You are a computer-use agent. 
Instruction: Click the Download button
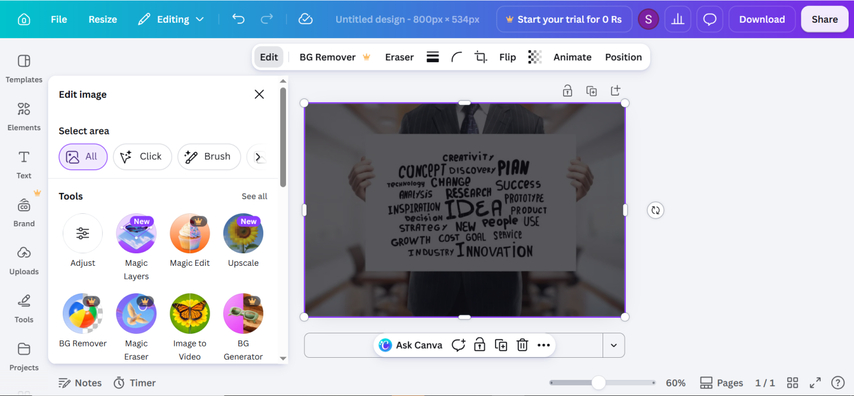coord(762,20)
